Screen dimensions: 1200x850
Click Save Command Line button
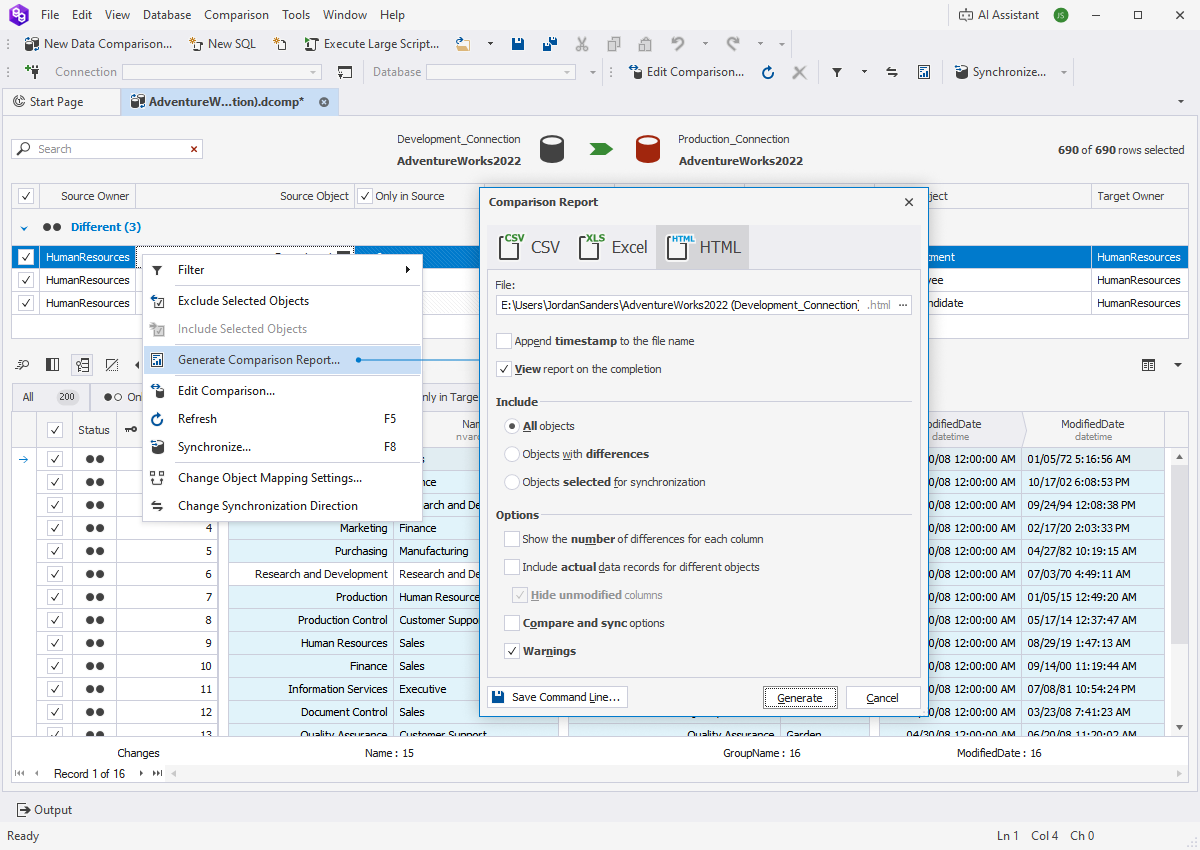pos(558,697)
